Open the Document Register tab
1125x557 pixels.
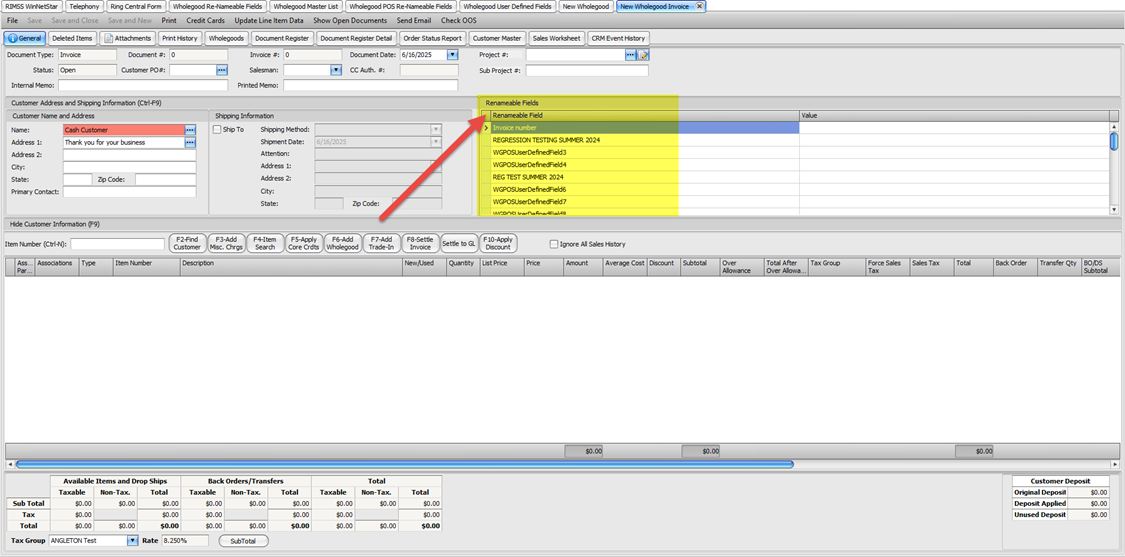click(x=282, y=38)
